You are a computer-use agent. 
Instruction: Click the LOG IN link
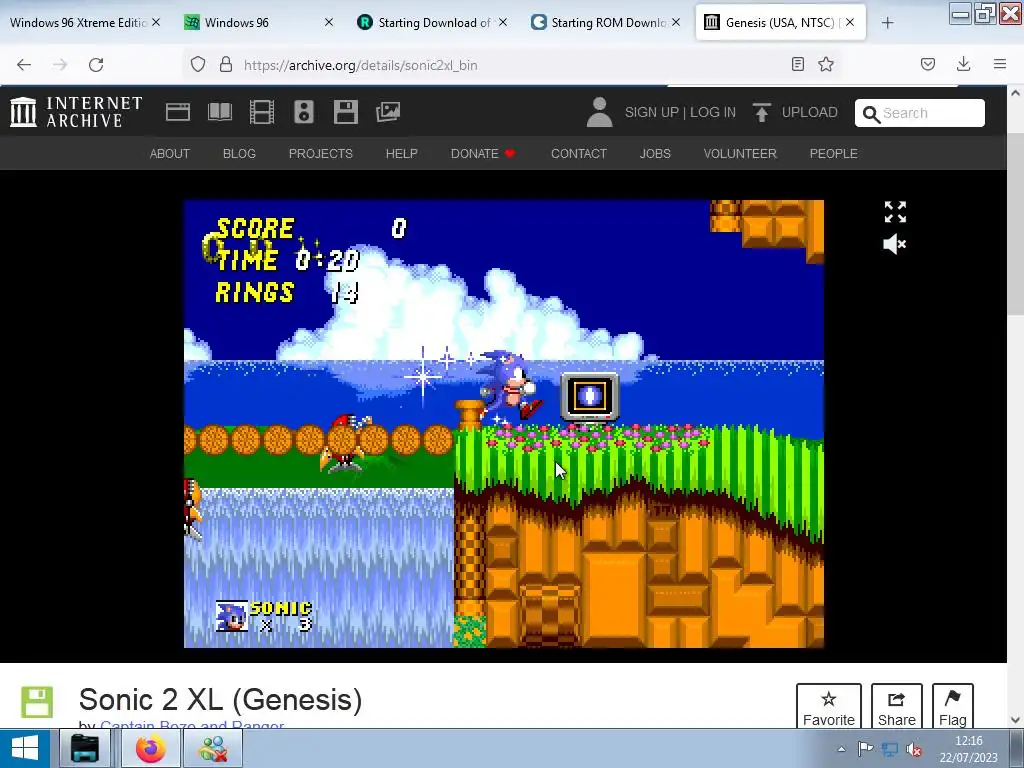[x=712, y=112]
